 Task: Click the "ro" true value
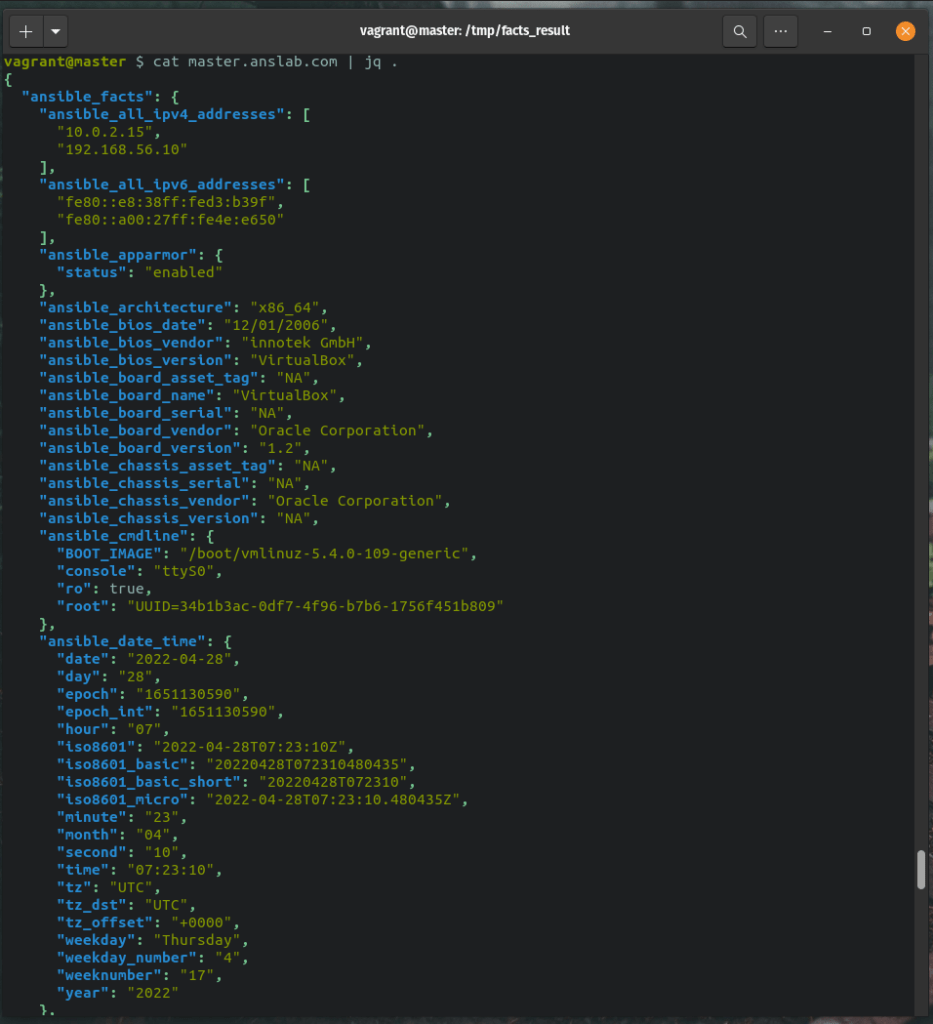[127, 589]
